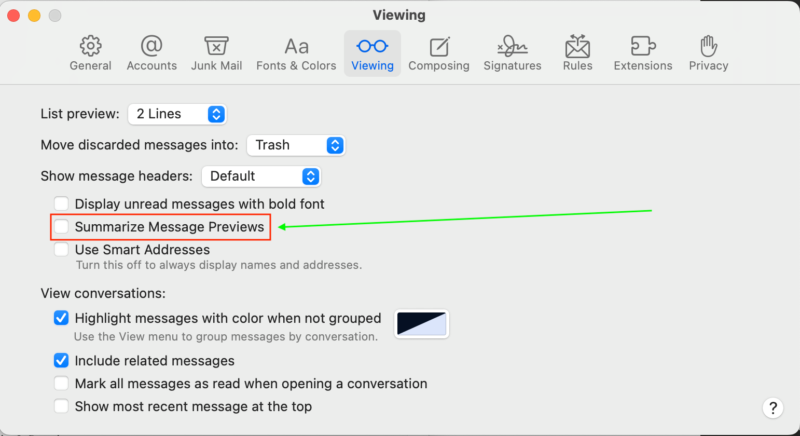This screenshot has width=800, height=436.
Task: Open the Move discarded messages into Trash dropdown
Action: click(x=296, y=145)
